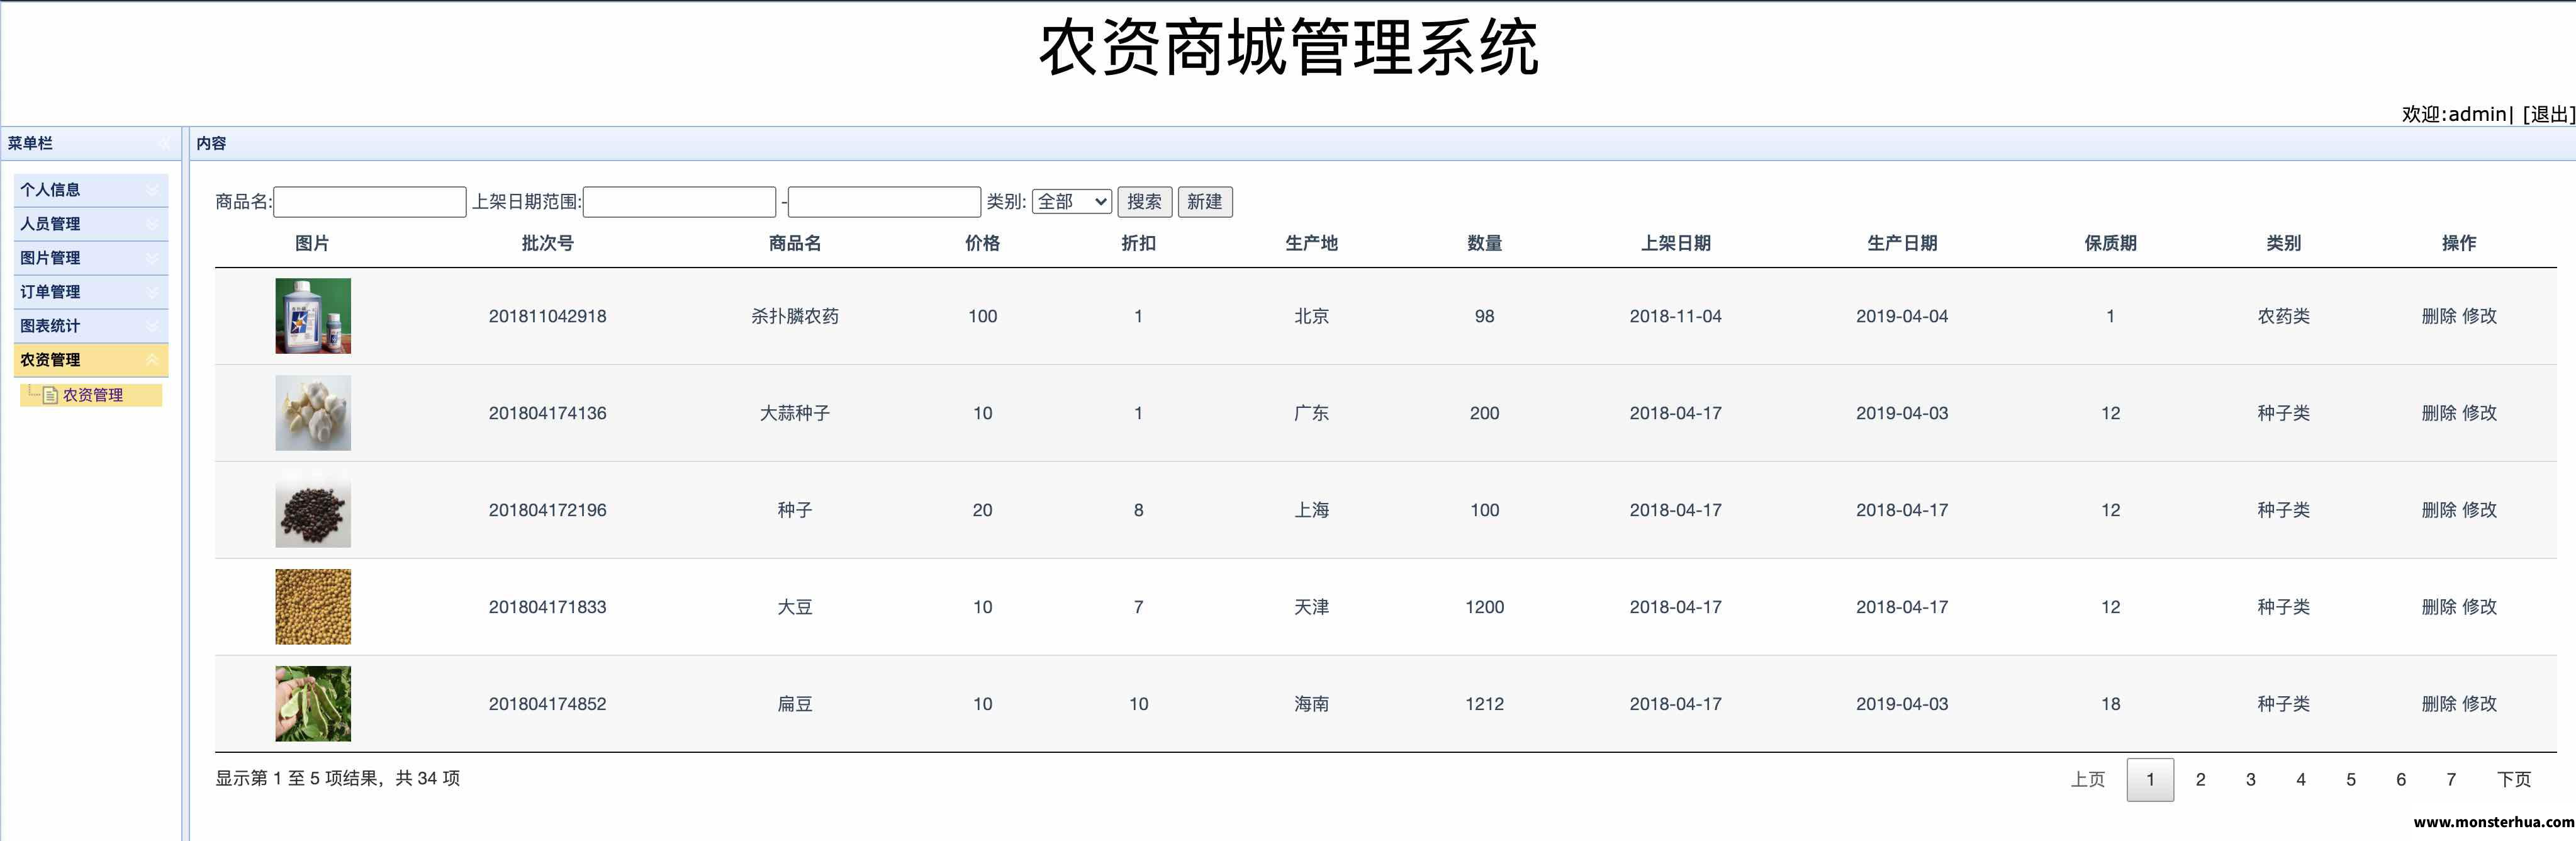Click batch number 201804174852
Viewport: 2576px width, 841px height.
[x=548, y=704]
